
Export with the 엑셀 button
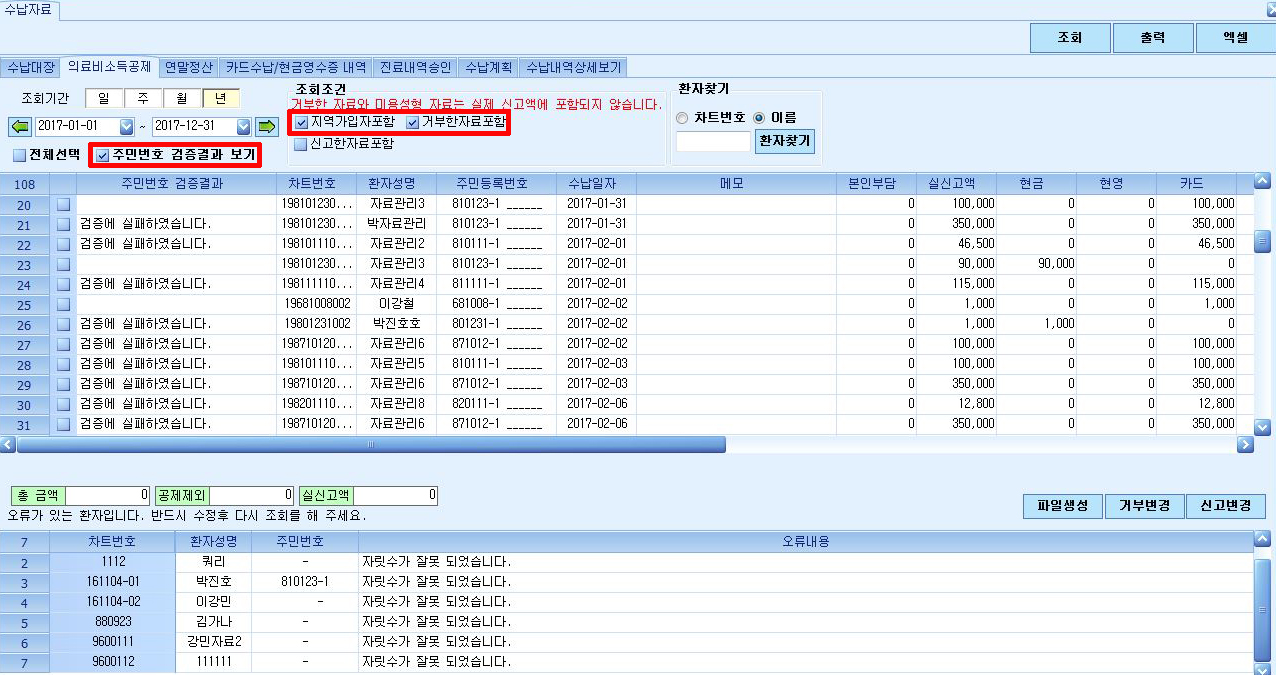(1236, 38)
